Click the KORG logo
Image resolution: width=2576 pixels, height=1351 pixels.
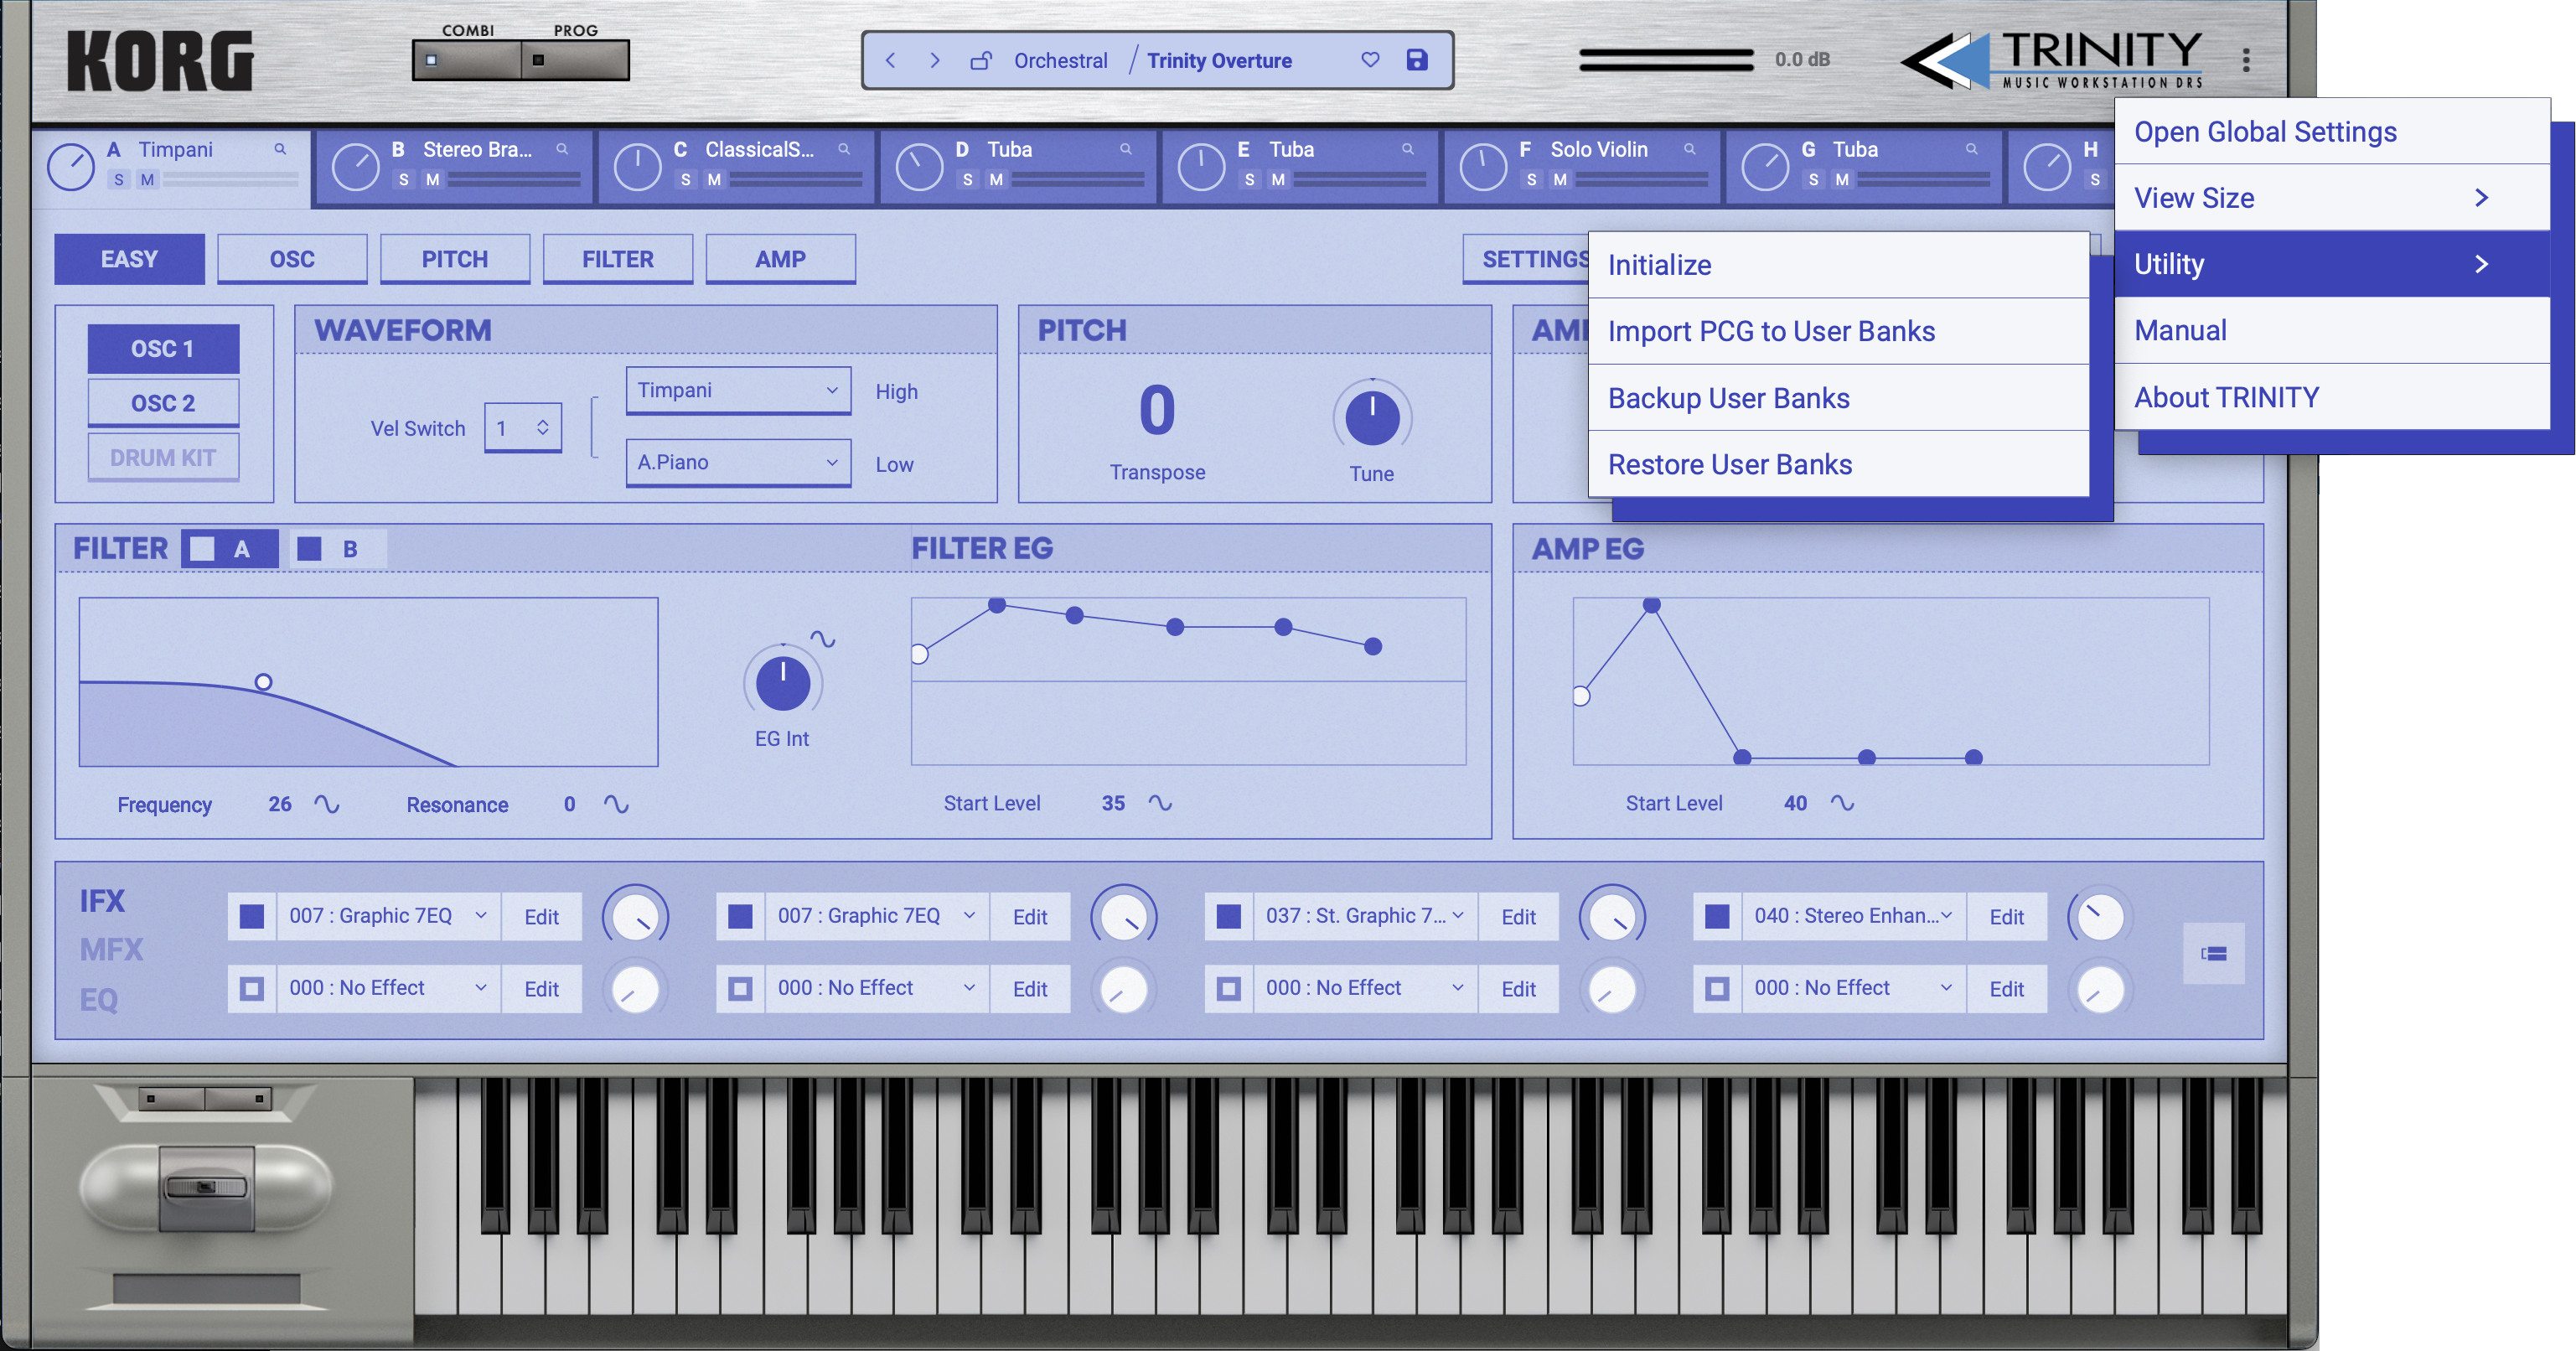click(x=161, y=61)
